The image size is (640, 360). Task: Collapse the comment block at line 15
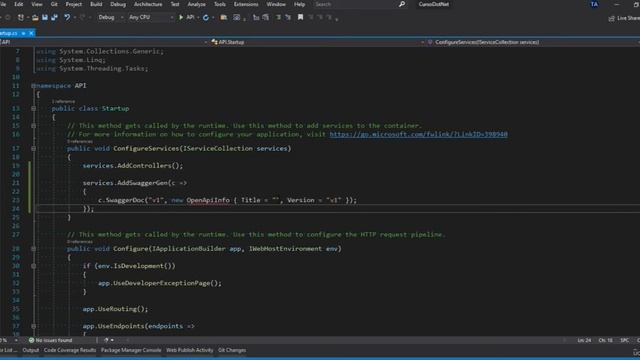(33, 126)
